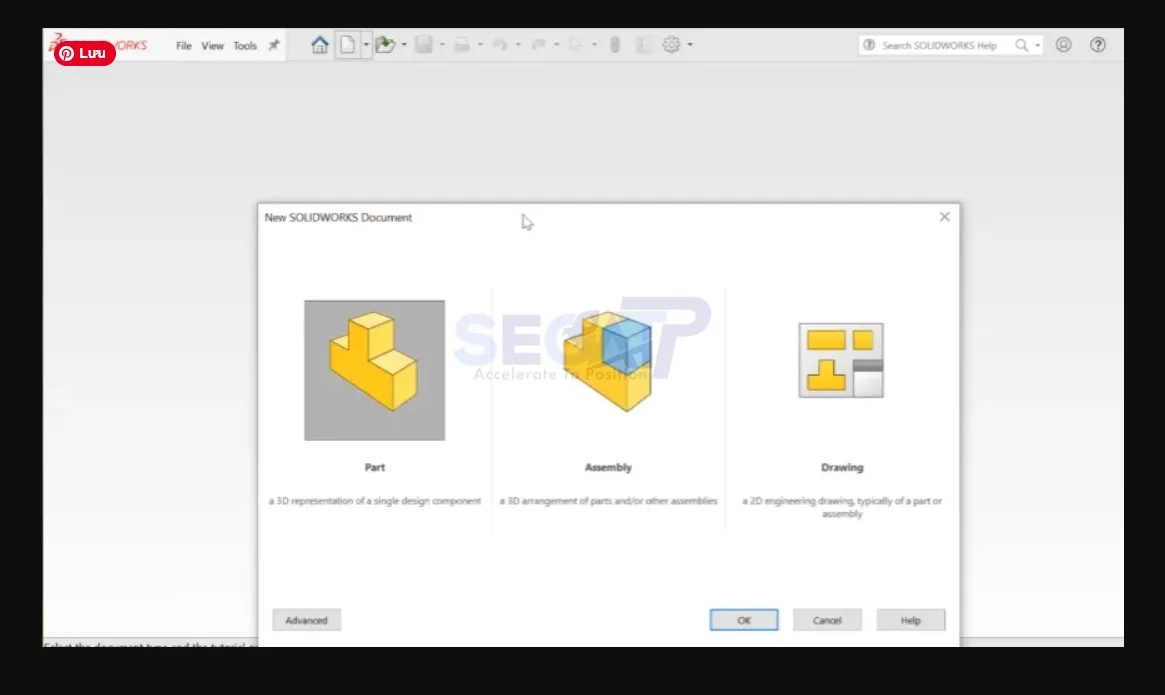The height and width of the screenshot is (695, 1165).
Task: Click the Help question mark icon
Action: [x=1098, y=45]
